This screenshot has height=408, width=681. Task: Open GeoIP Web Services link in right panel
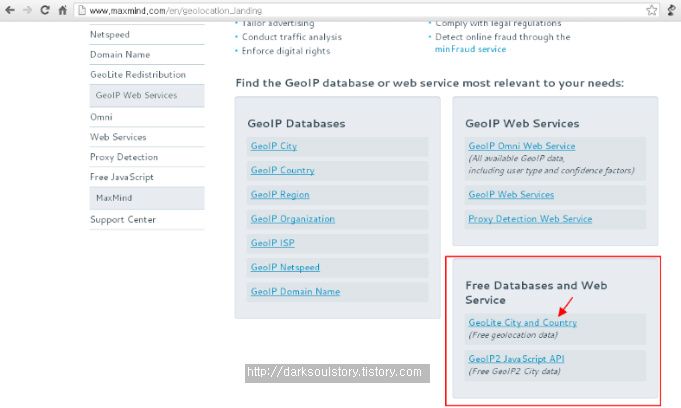tap(511, 195)
